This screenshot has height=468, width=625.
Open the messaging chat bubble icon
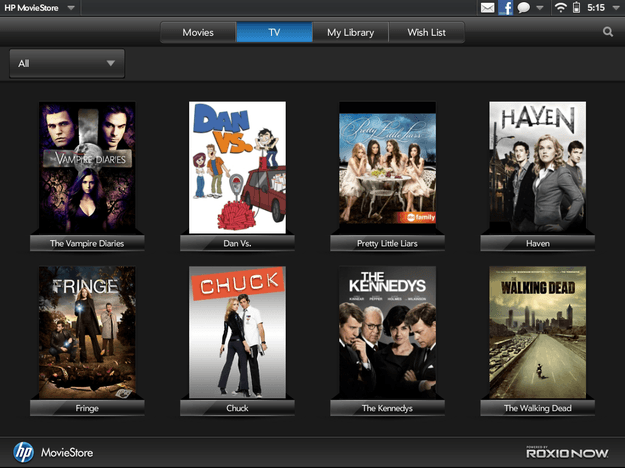click(x=523, y=8)
